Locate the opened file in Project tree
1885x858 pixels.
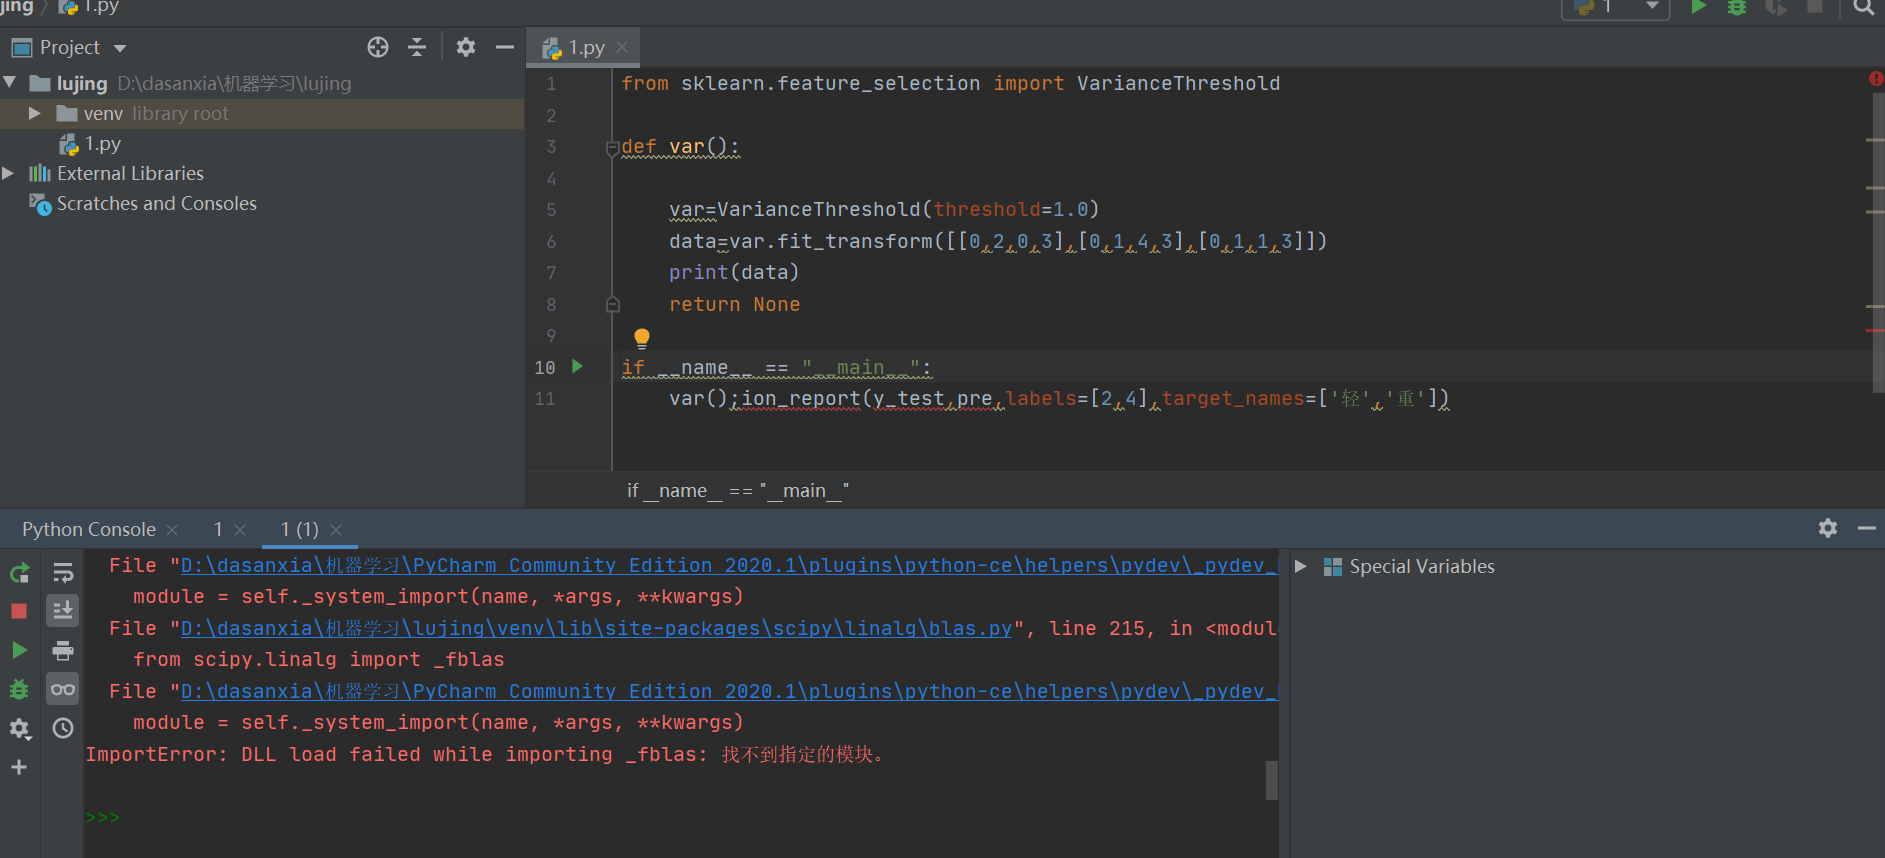[378, 47]
